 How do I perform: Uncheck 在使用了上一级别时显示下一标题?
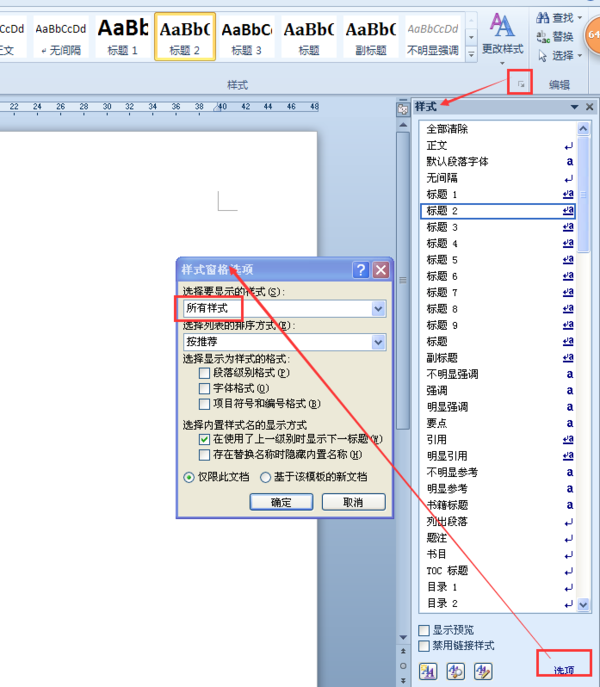pyautogui.click(x=204, y=439)
